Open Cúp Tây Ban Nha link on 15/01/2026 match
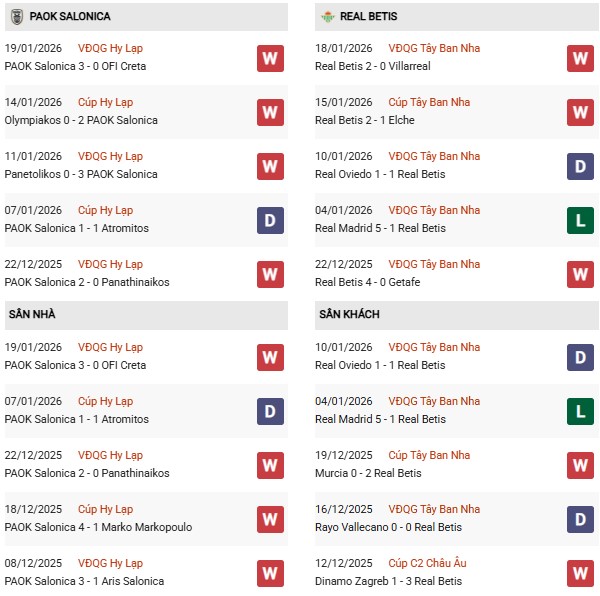The image size is (600, 596). click(429, 102)
